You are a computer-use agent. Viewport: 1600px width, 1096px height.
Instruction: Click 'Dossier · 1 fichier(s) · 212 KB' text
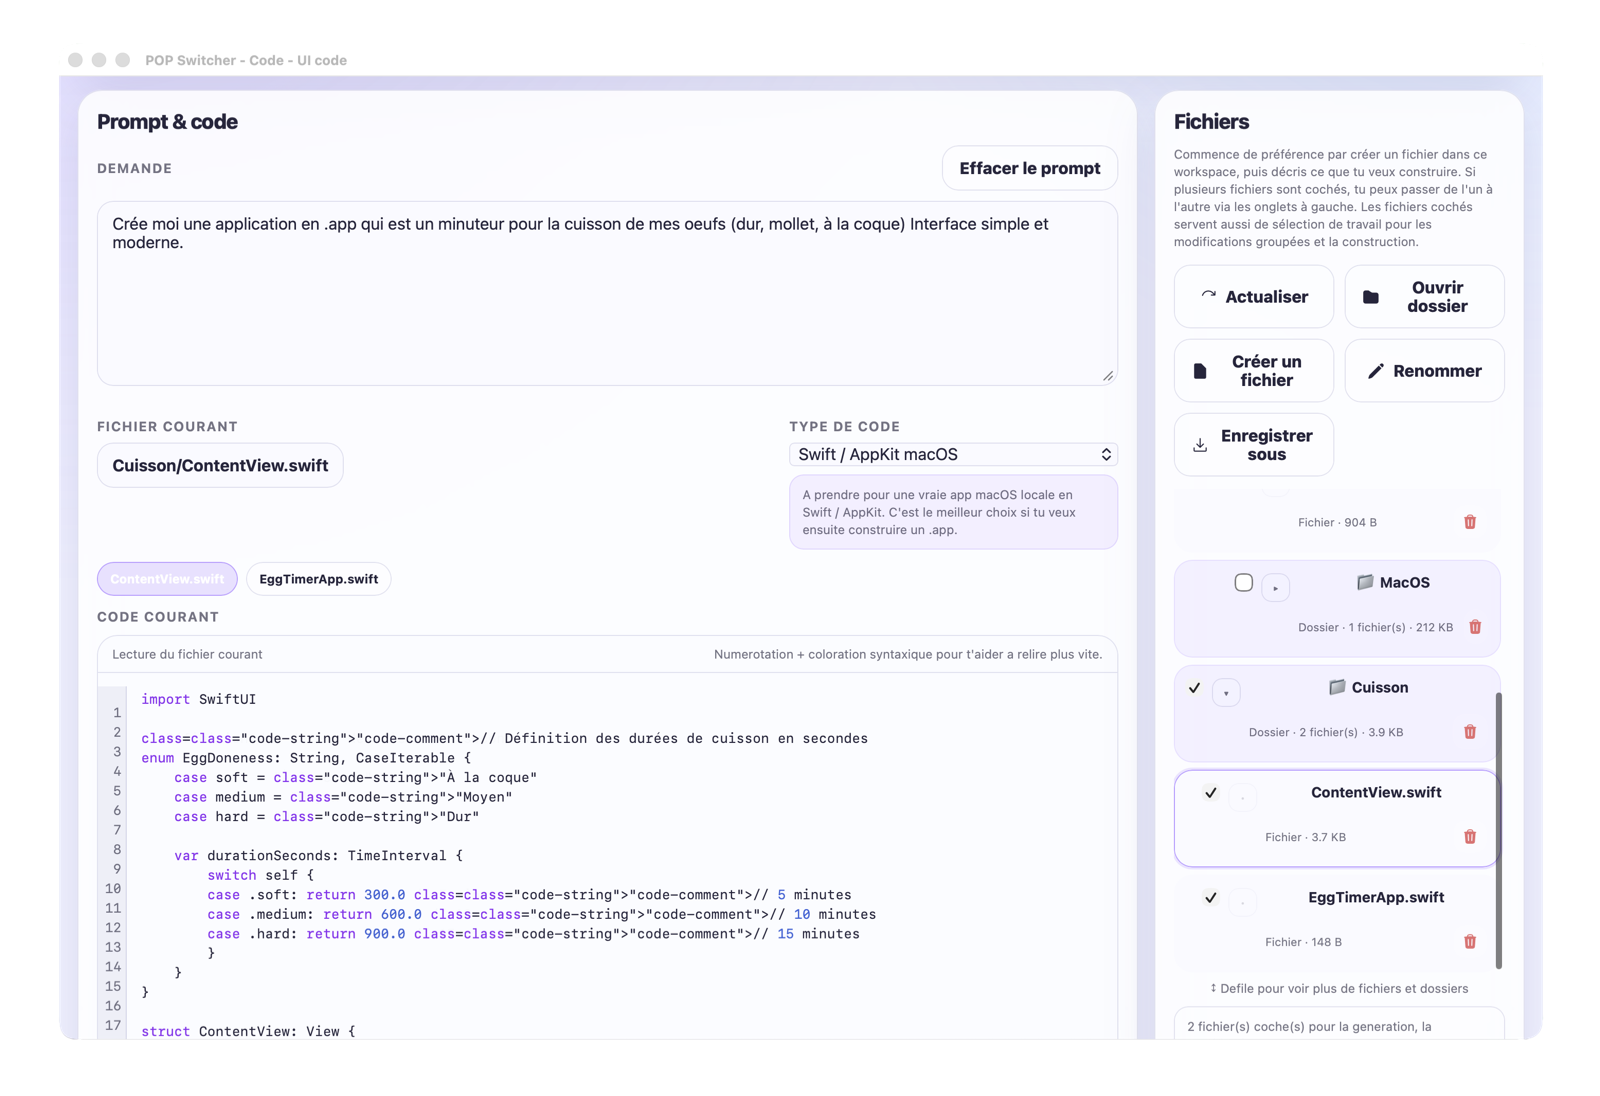point(1375,627)
